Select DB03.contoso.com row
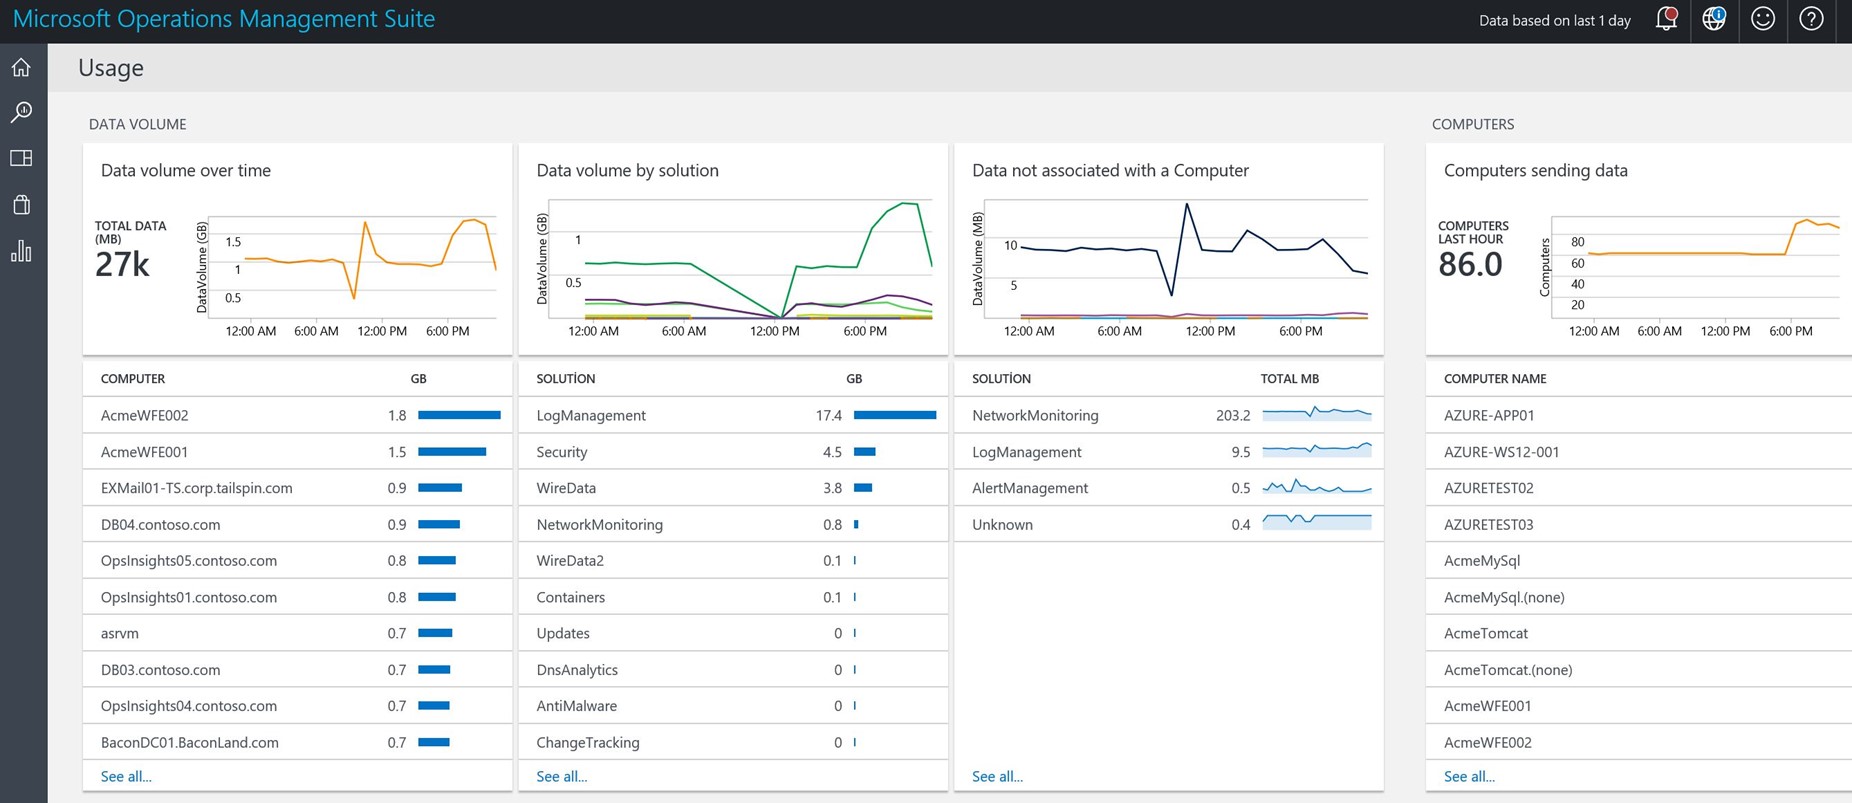This screenshot has width=1852, height=803. pos(297,669)
